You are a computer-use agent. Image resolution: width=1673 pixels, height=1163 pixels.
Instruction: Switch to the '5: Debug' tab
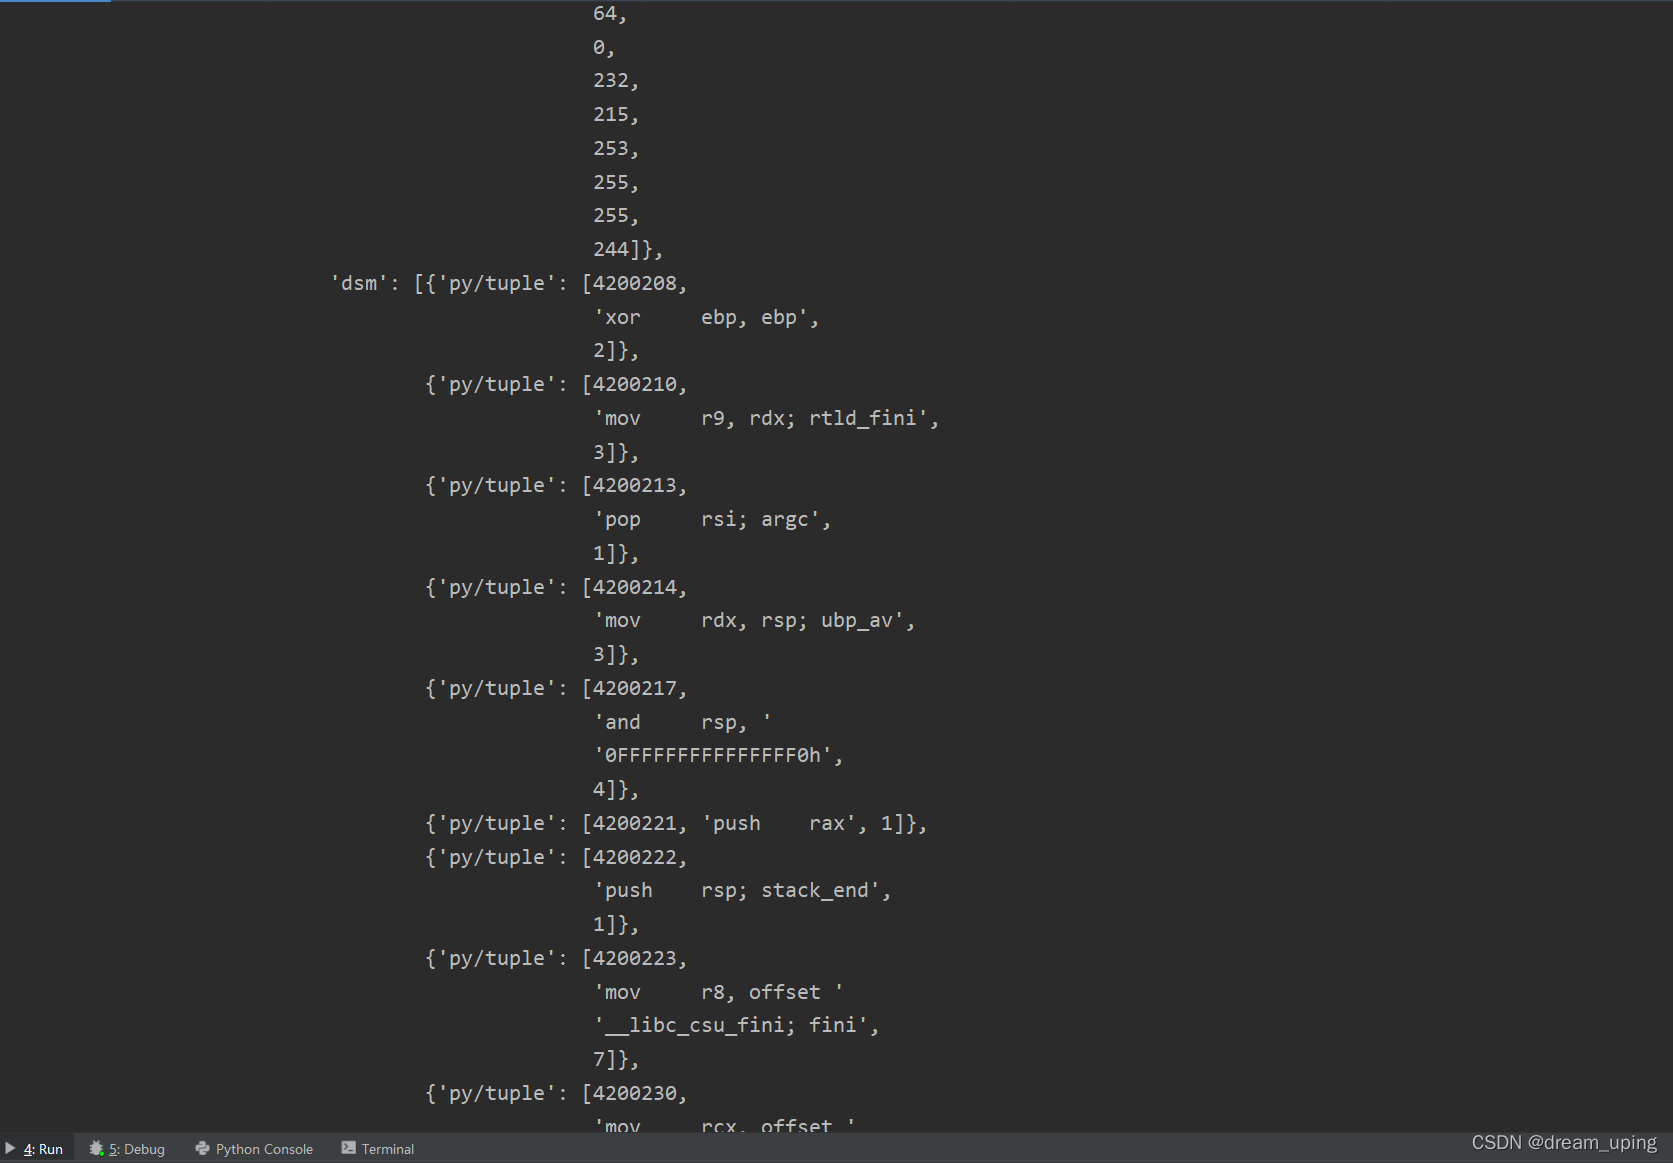pos(134,1148)
